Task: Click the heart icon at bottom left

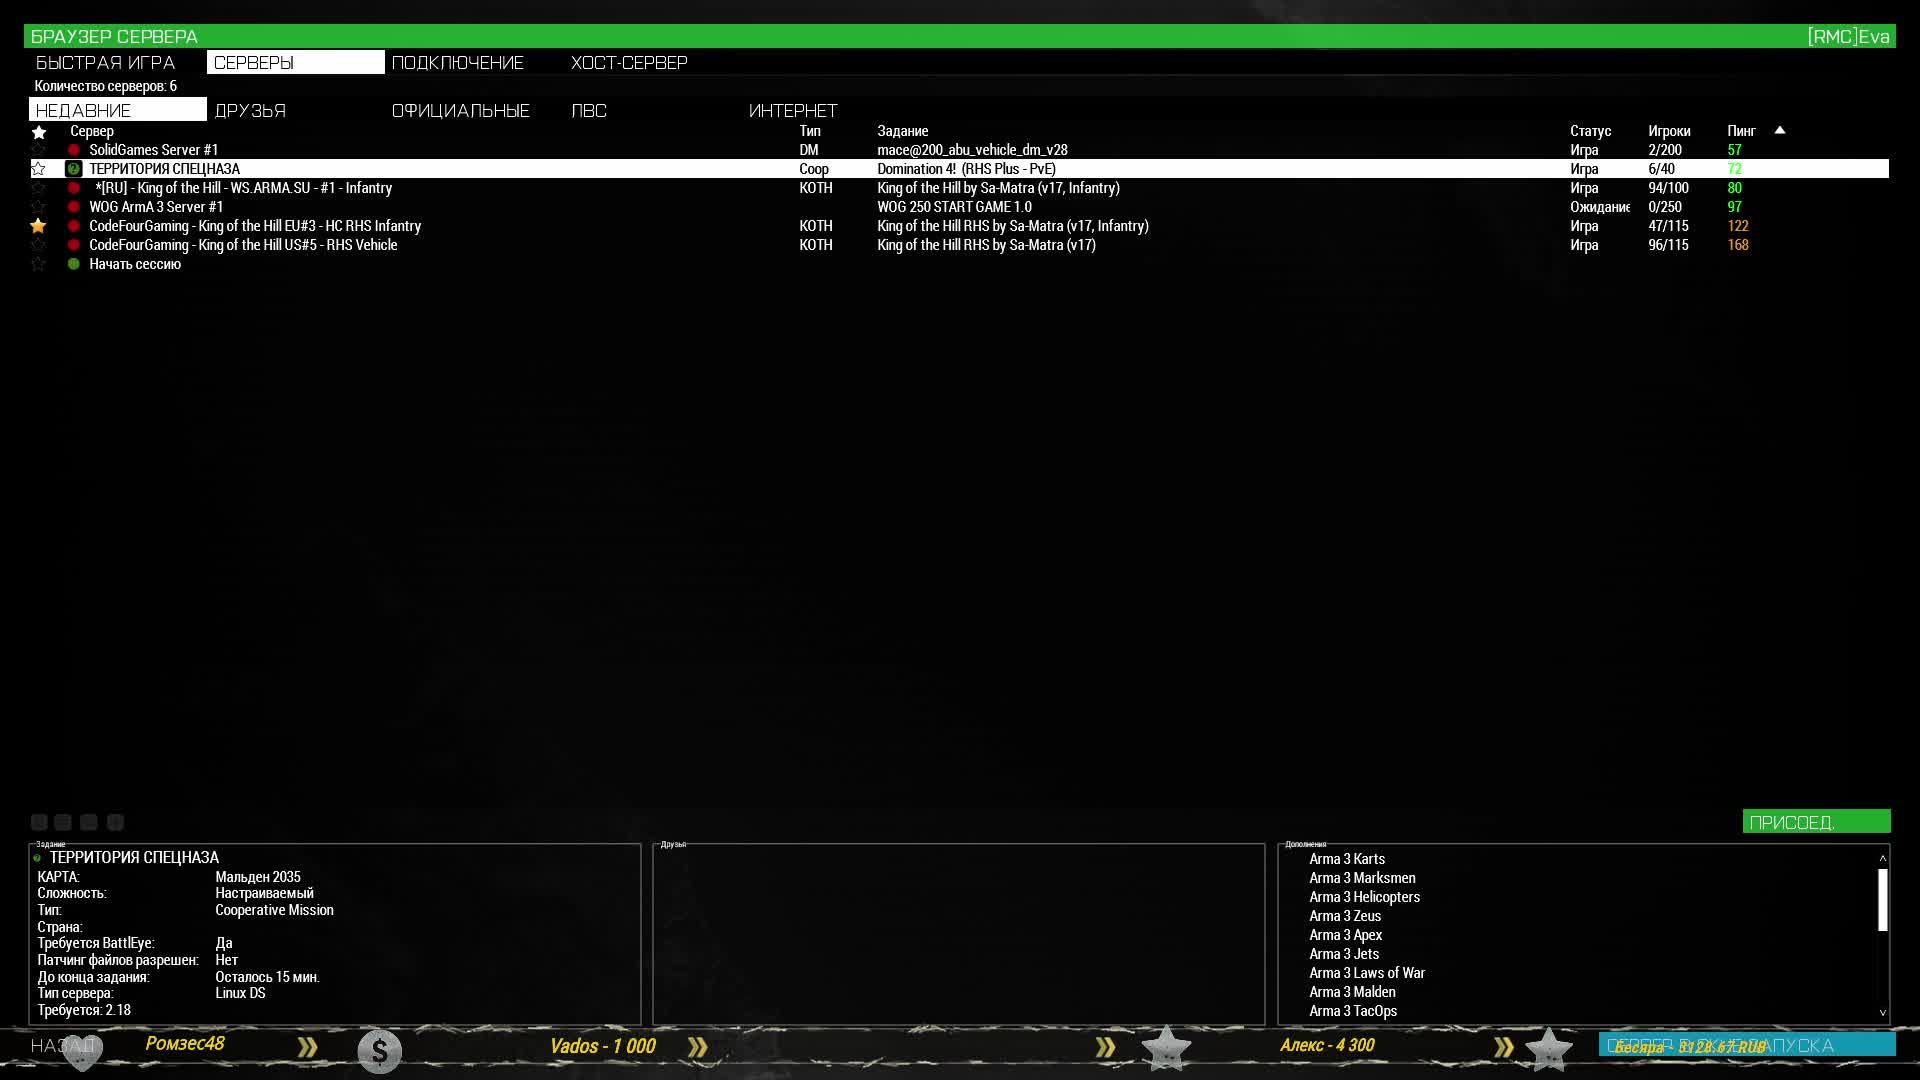Action: (x=82, y=1051)
